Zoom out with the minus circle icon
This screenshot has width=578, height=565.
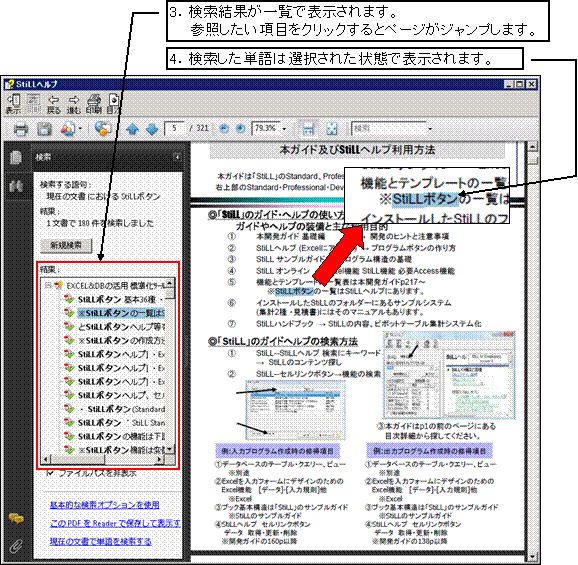(x=224, y=129)
